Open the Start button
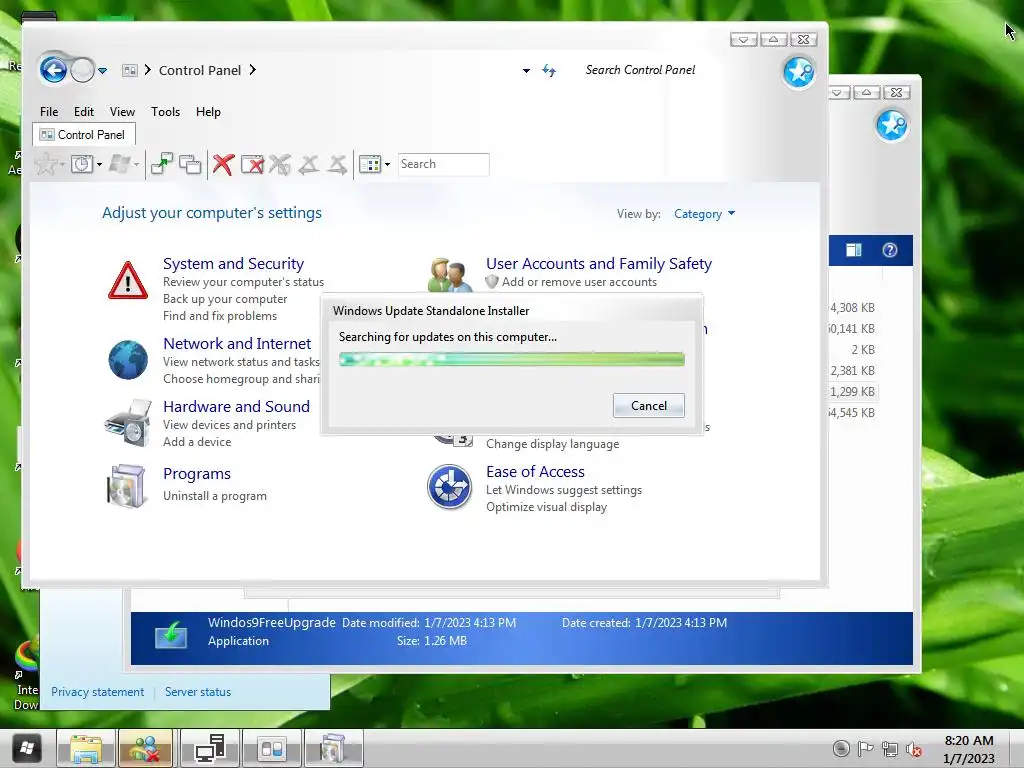This screenshot has height=768, width=1024. [25, 748]
